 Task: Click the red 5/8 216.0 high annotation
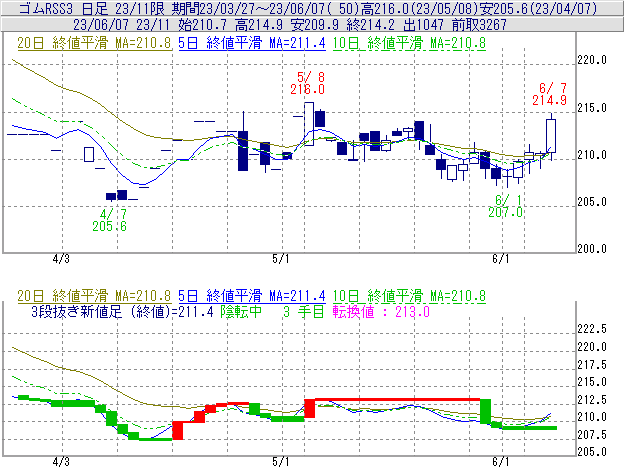pyautogui.click(x=307, y=83)
